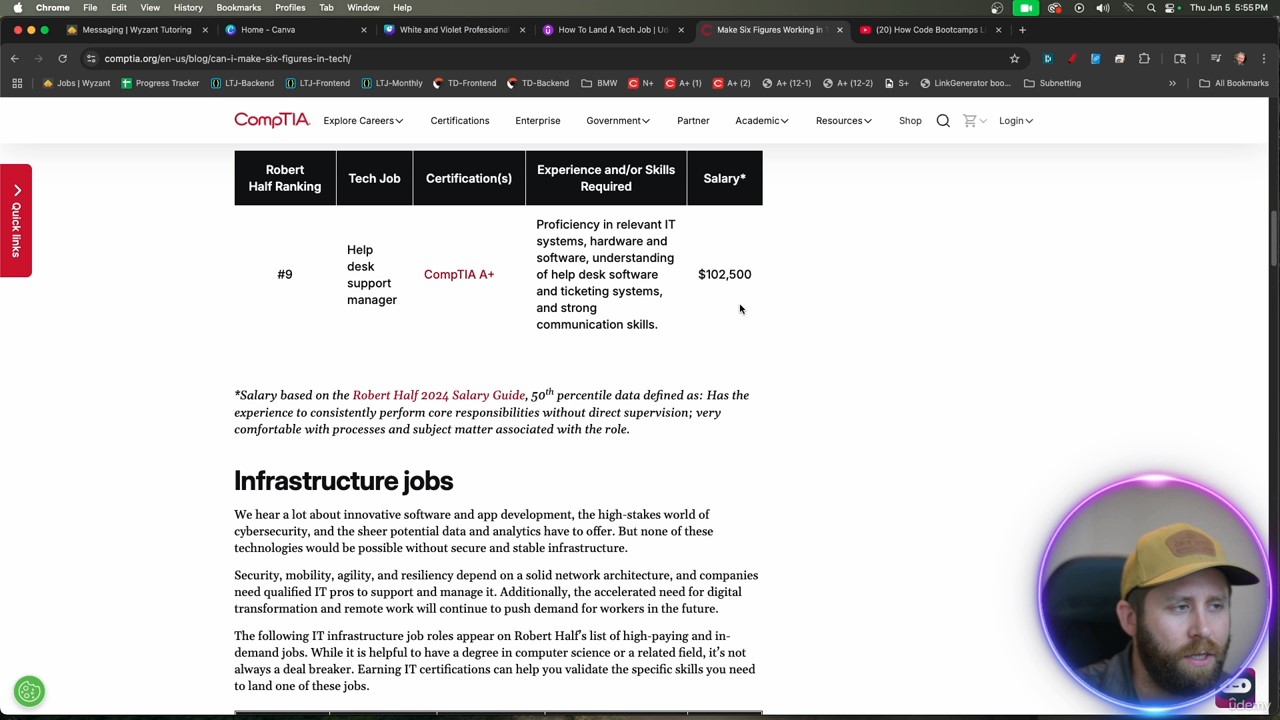Expand the cart dropdown chevron
The width and height of the screenshot is (1280, 720).
point(984,121)
